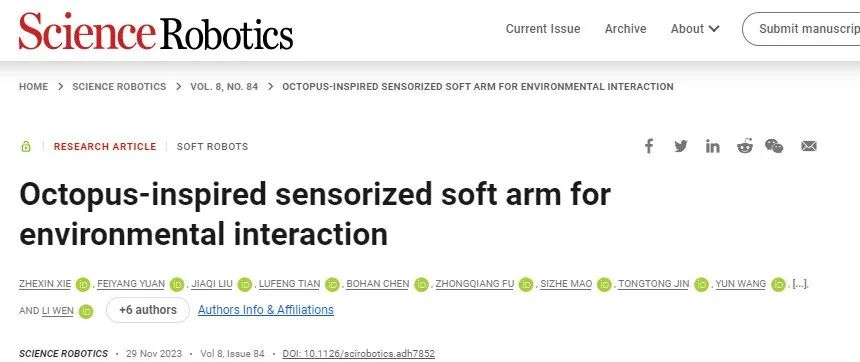Screen dimensions: 860x362
Task: Expand the +6 authors list
Action: tap(148, 310)
